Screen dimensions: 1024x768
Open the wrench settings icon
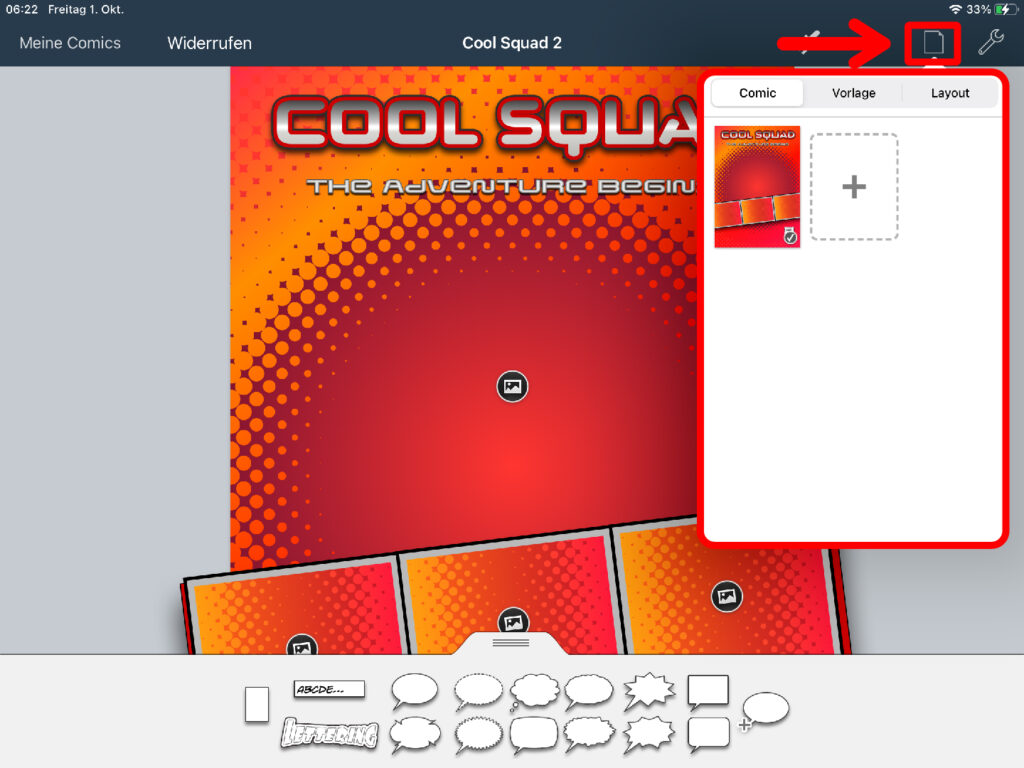pos(990,43)
